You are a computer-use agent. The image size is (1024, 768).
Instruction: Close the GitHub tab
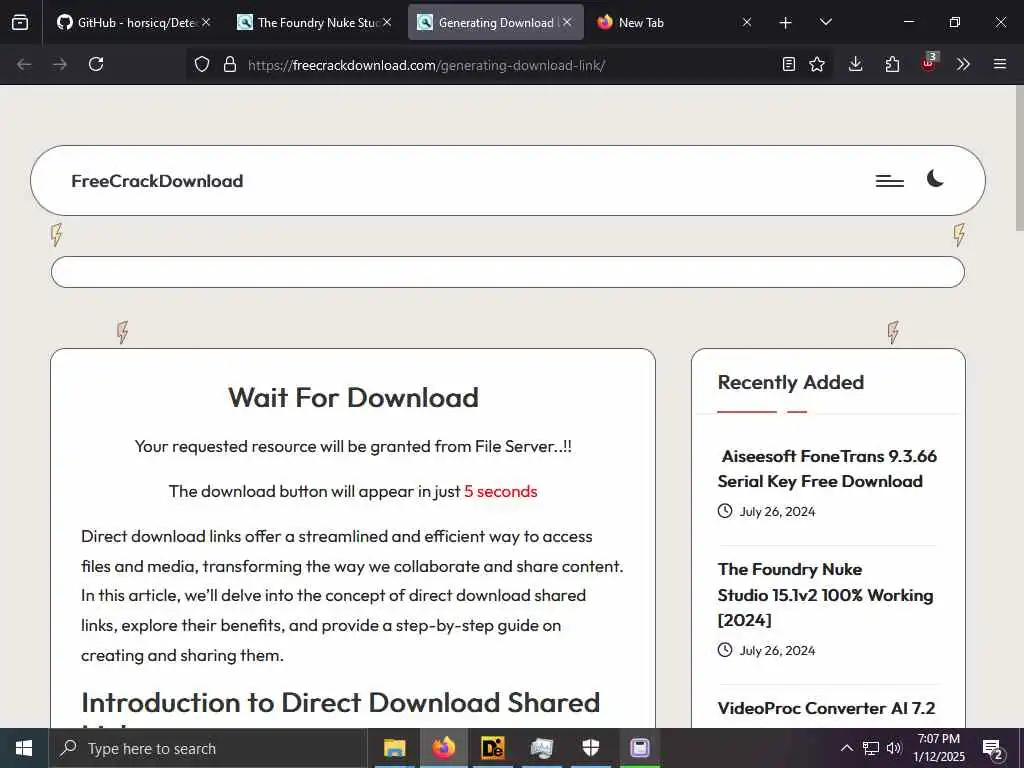(206, 22)
